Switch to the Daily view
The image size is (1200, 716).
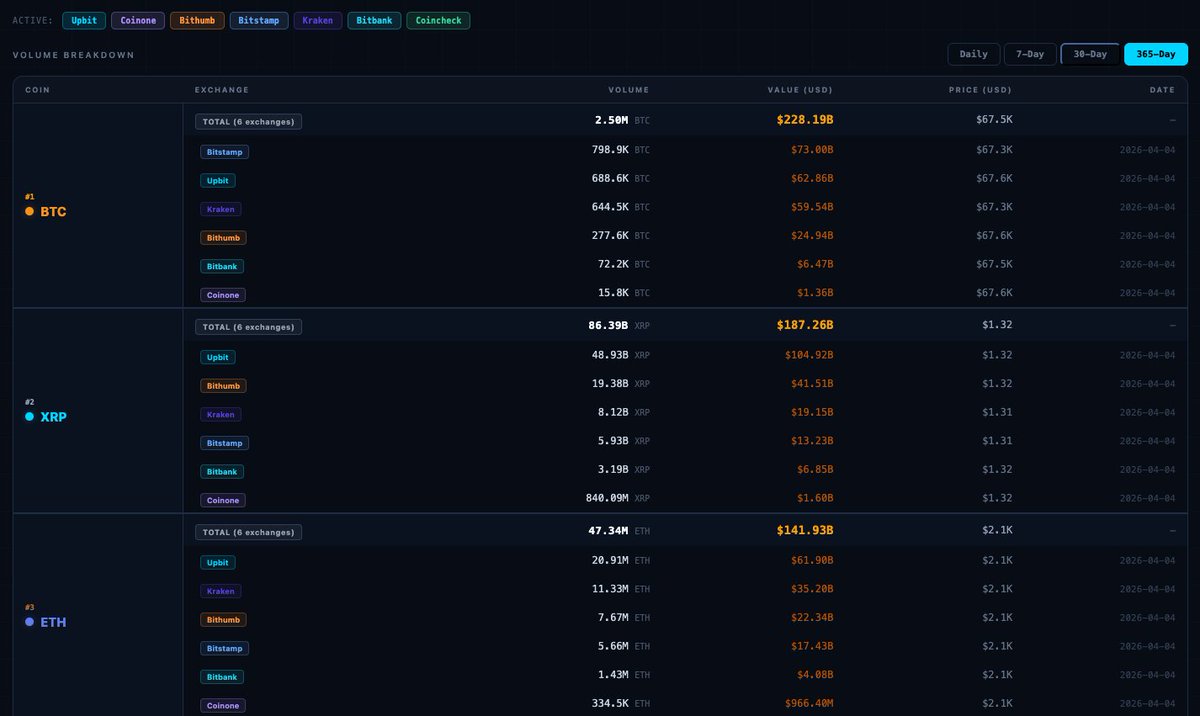pos(973,54)
